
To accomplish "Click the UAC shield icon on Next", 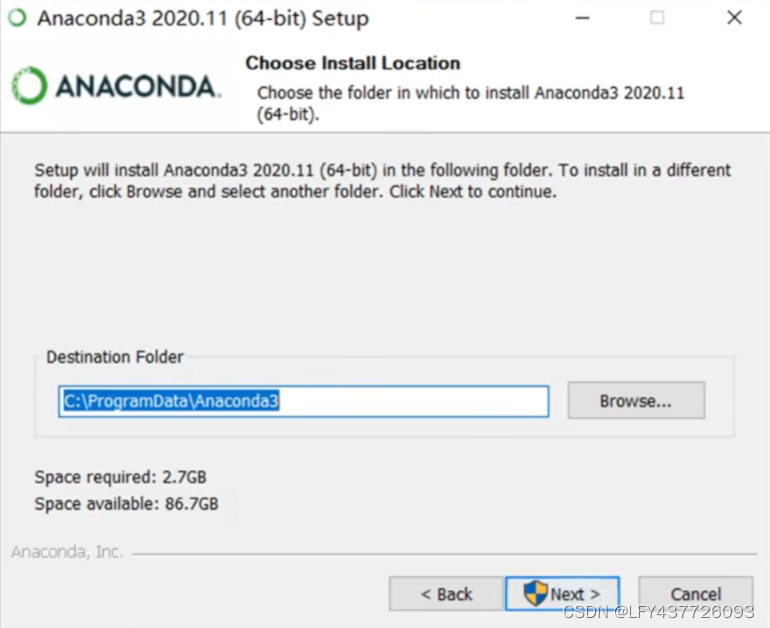I will [535, 593].
